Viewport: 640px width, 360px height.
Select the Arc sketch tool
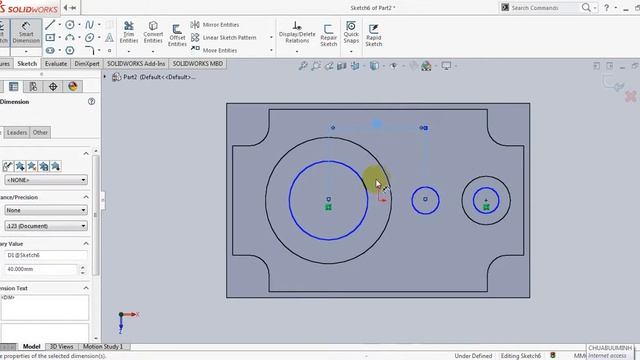tap(70, 38)
